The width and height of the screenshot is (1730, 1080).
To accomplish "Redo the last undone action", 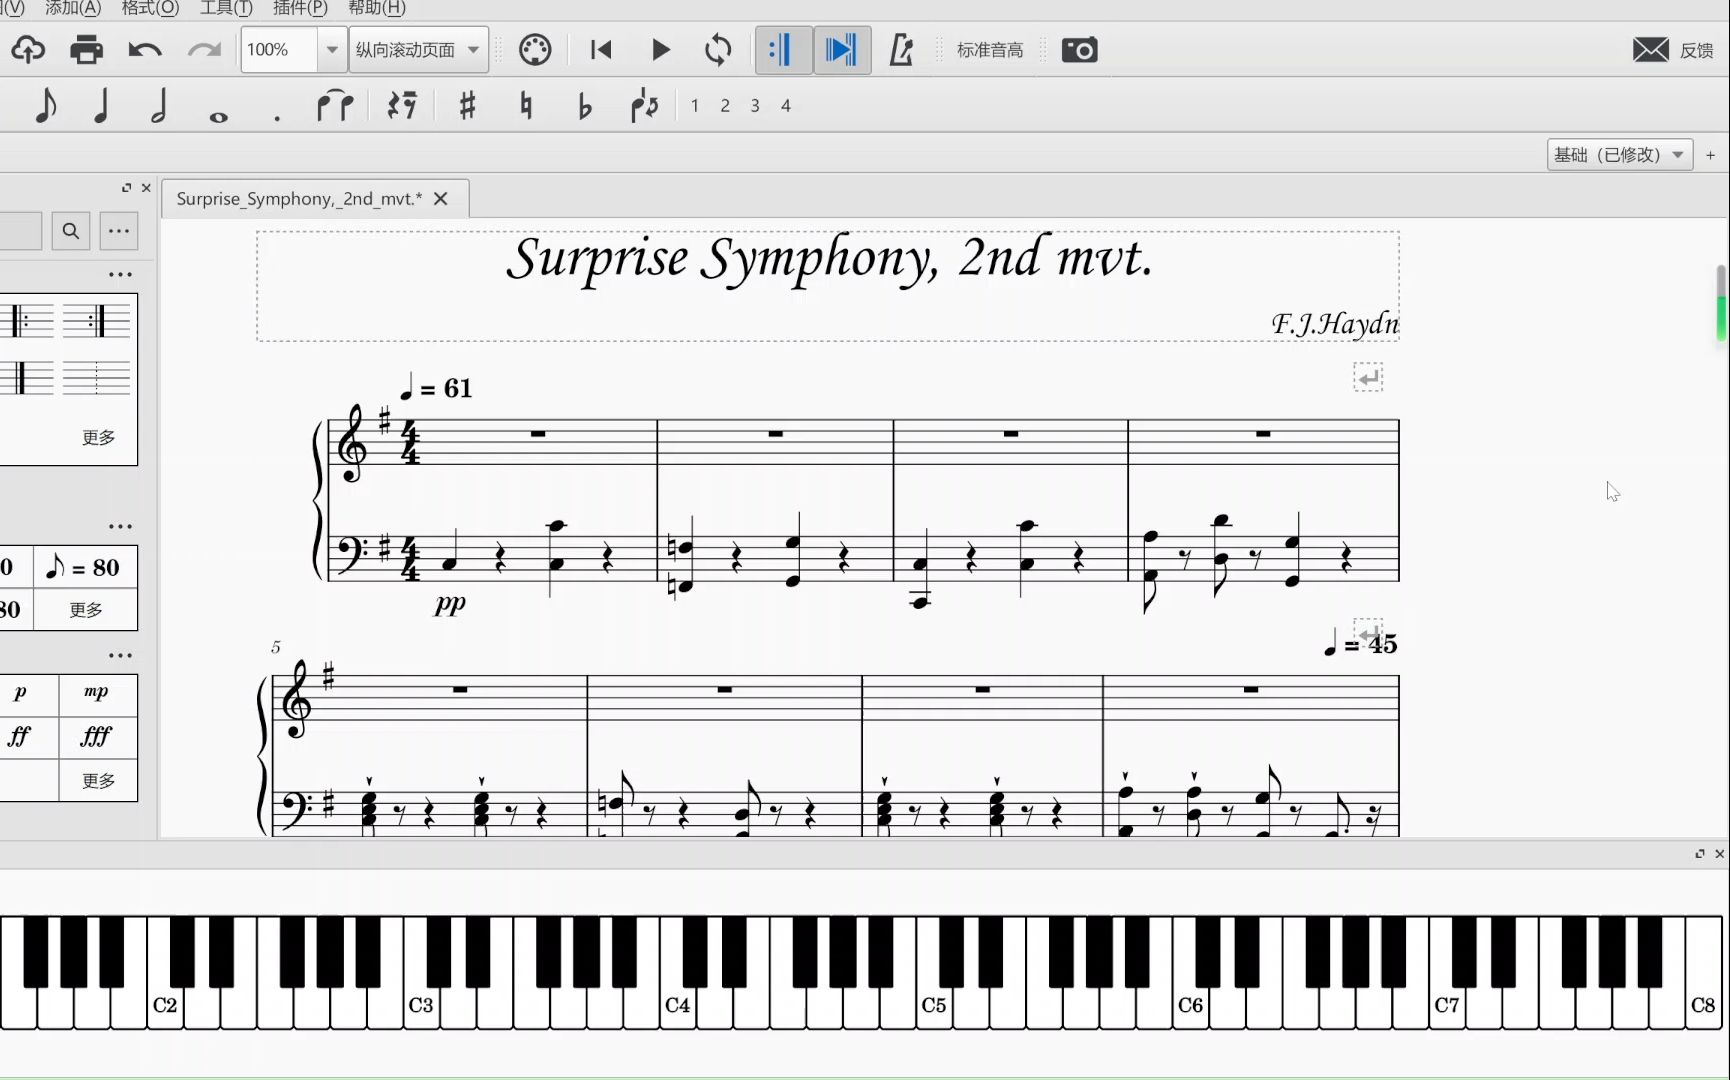I will click(204, 49).
